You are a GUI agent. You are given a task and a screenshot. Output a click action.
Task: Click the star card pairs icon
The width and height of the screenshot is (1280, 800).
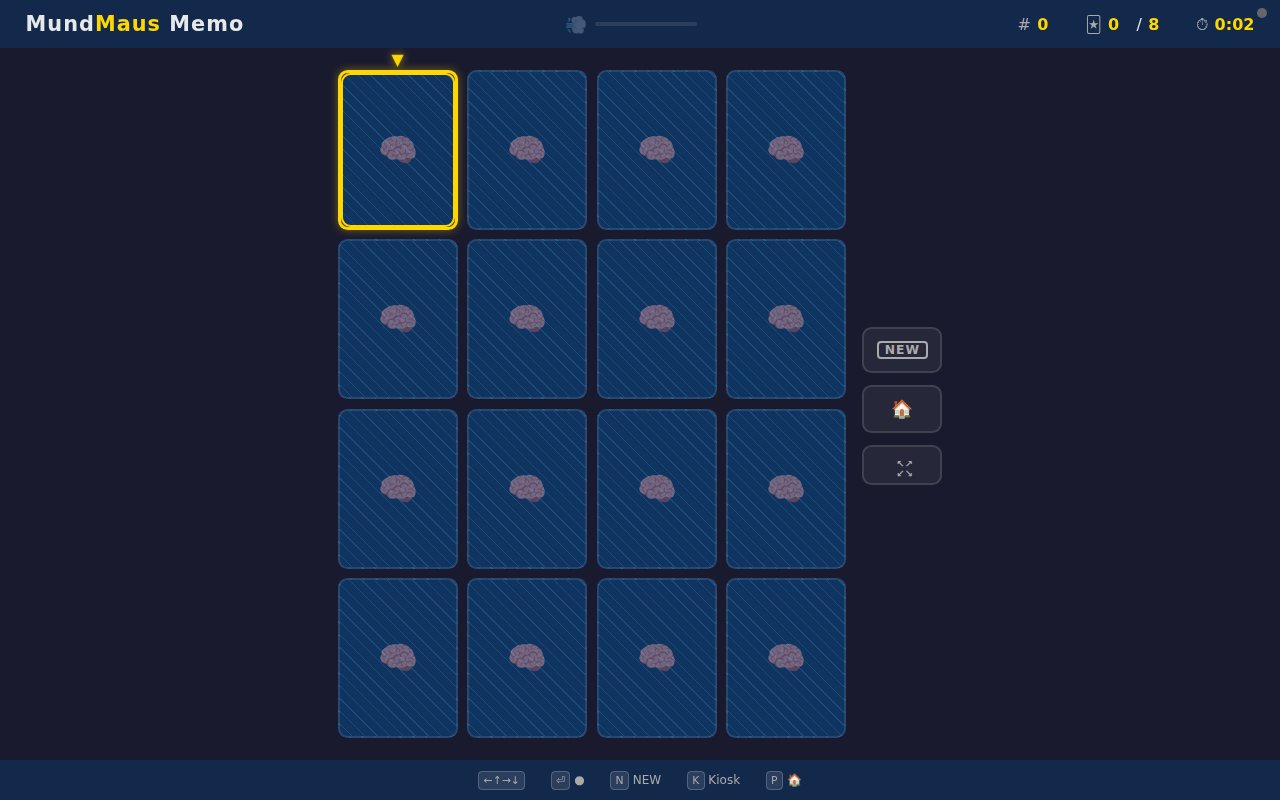[x=1093, y=24]
